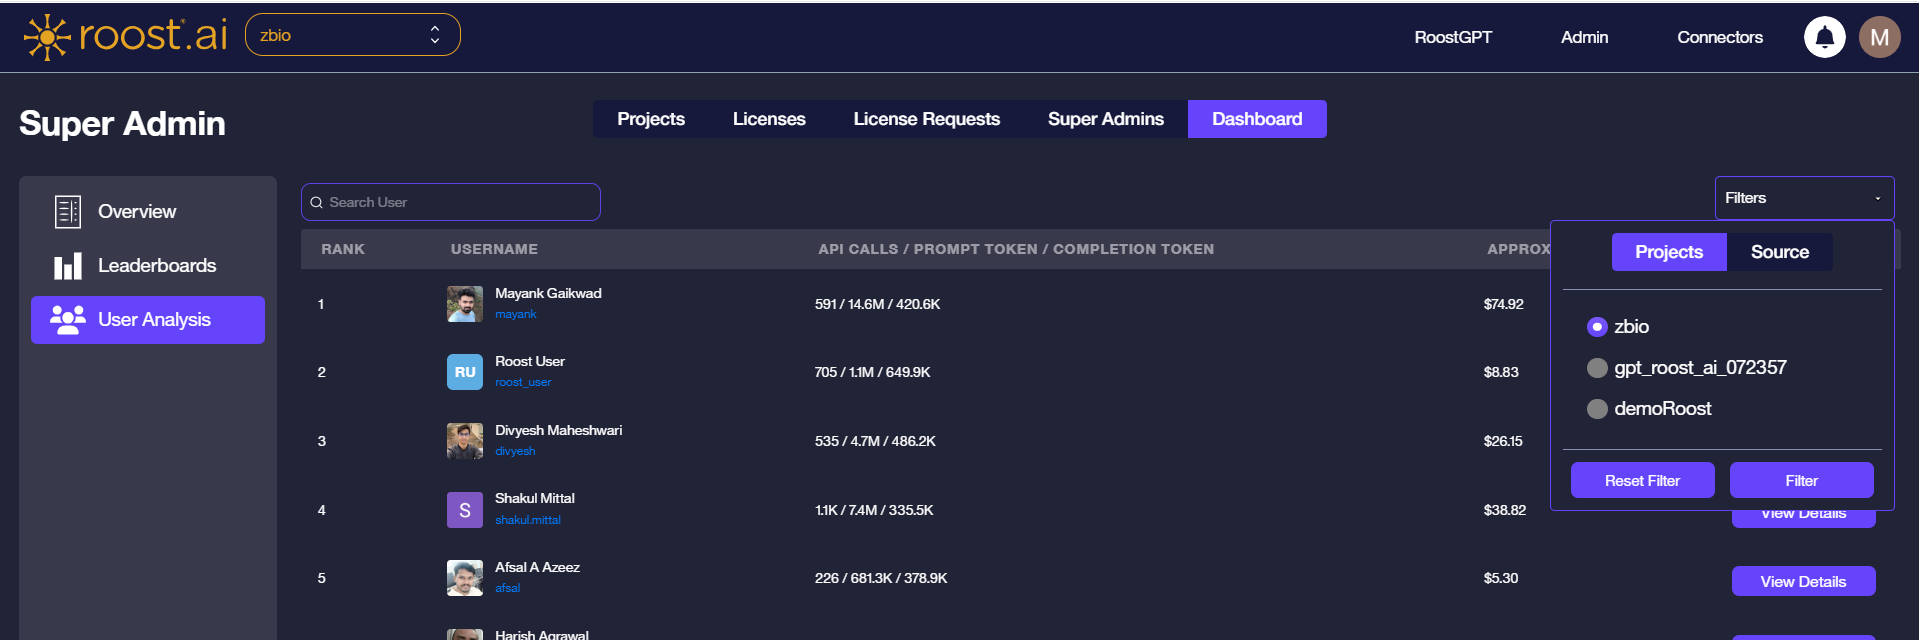Apply the Filter button

pos(1802,480)
